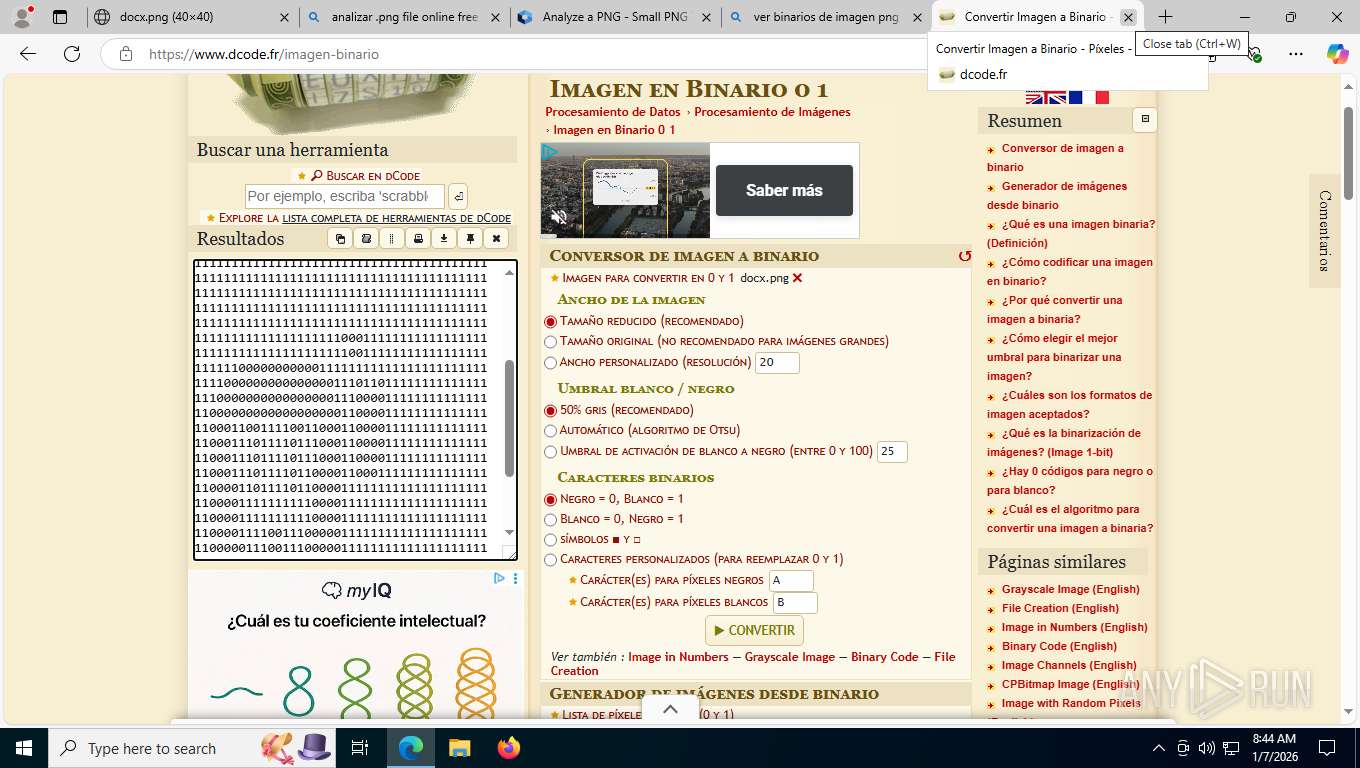Download the results
1360x768 pixels.
[444, 239]
